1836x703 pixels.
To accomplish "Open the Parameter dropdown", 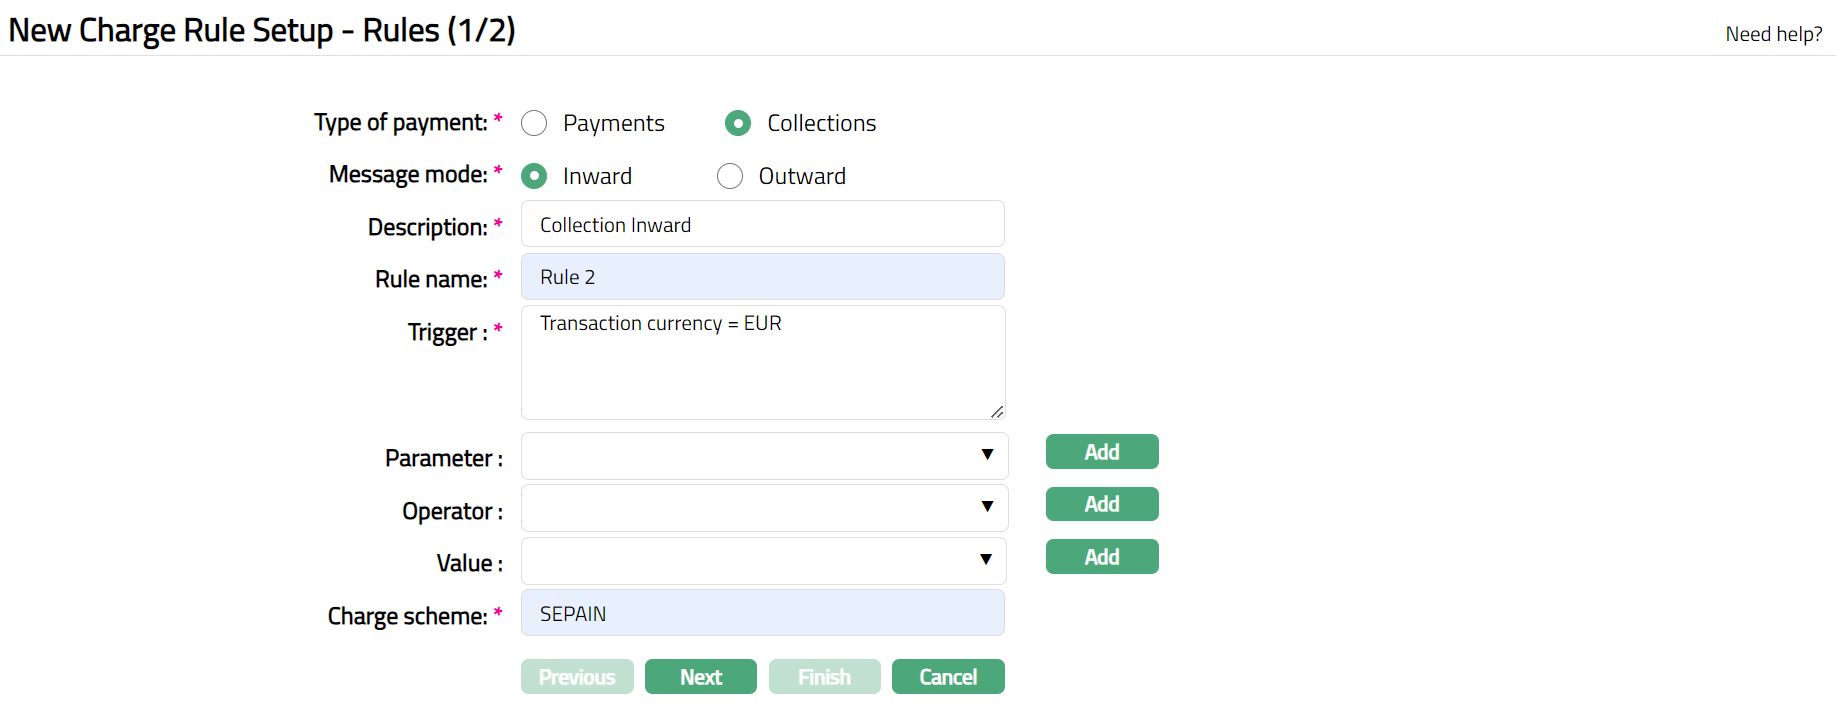I will pyautogui.click(x=764, y=455).
